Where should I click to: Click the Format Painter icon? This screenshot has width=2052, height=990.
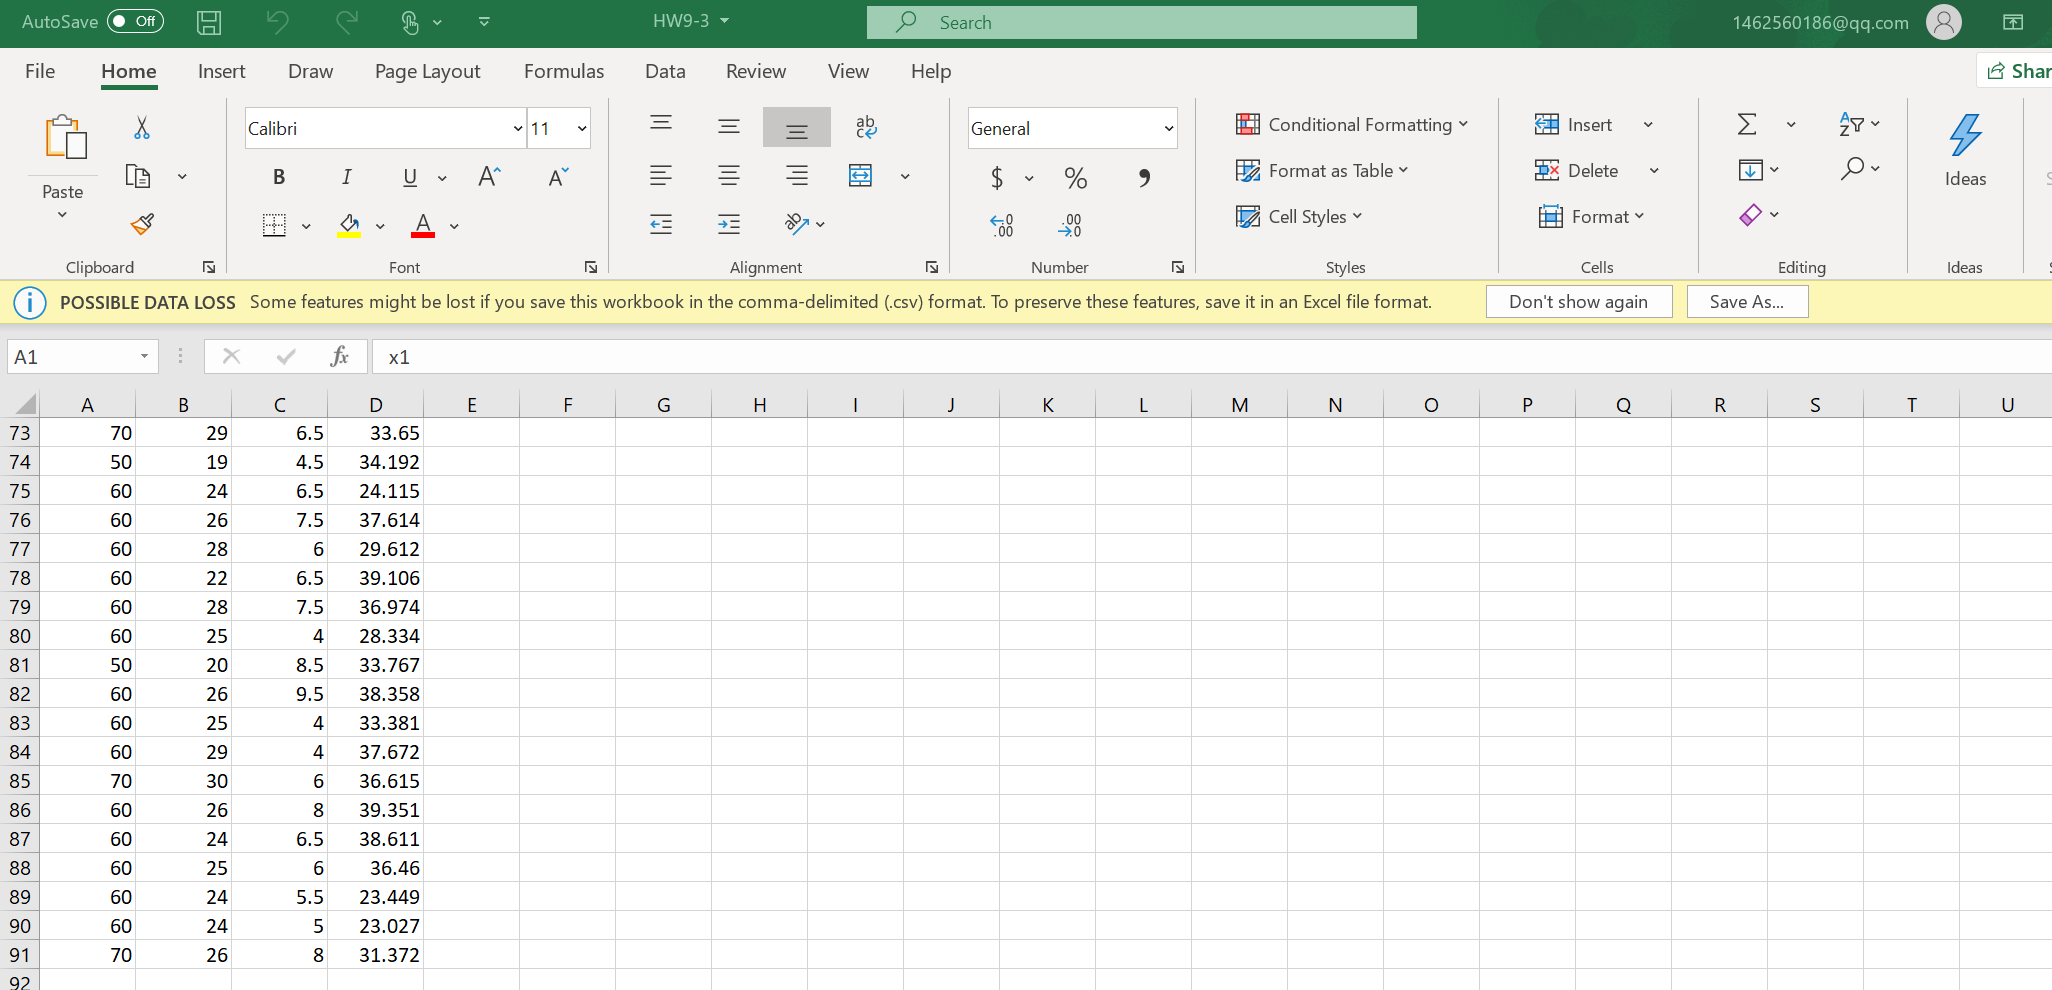[141, 224]
